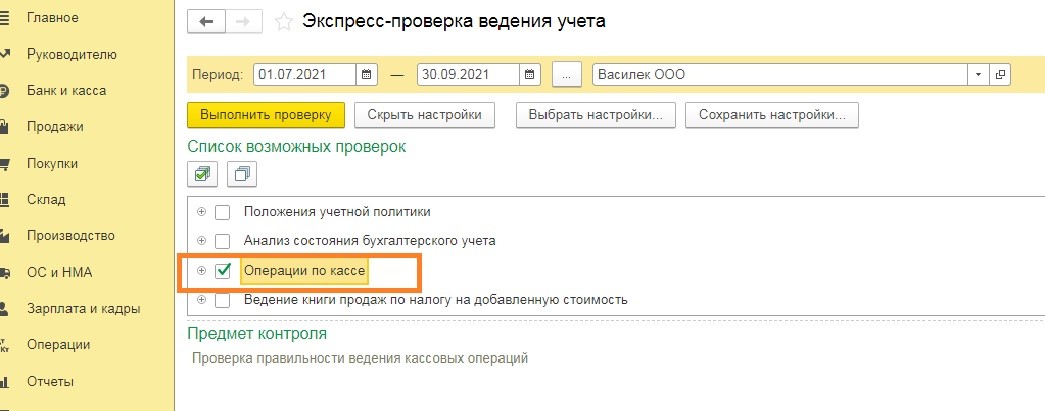Click the Продажи sidebar icon

tap(4, 127)
